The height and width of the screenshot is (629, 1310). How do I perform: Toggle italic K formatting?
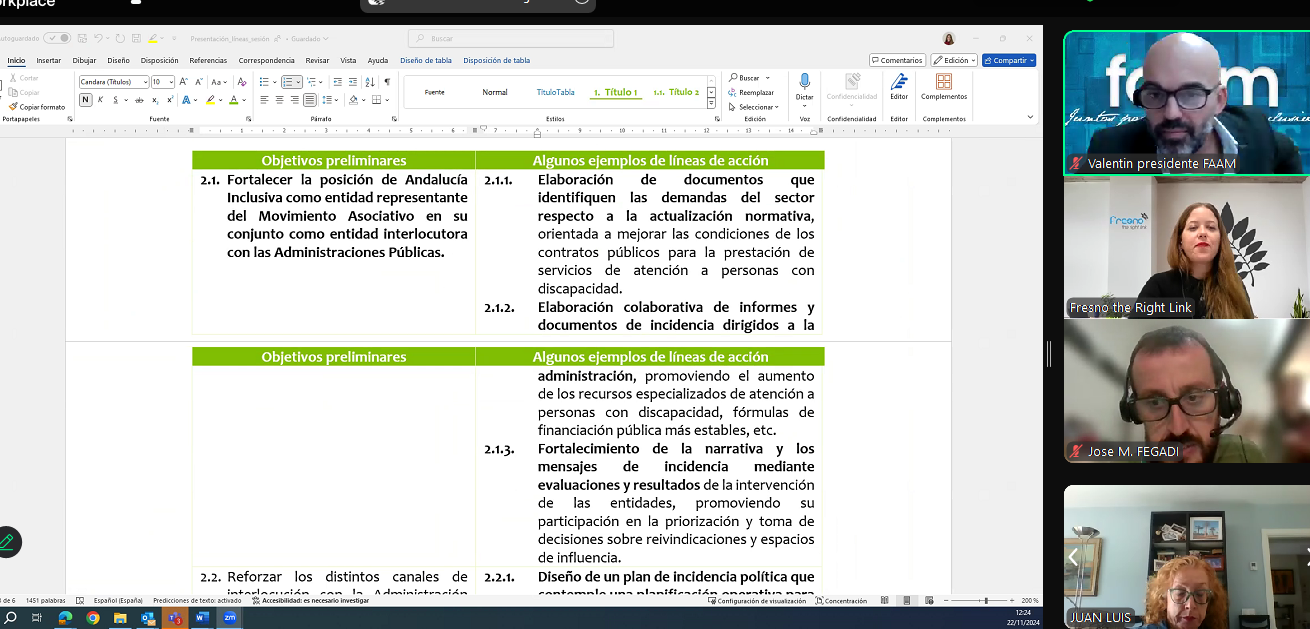tap(100, 100)
